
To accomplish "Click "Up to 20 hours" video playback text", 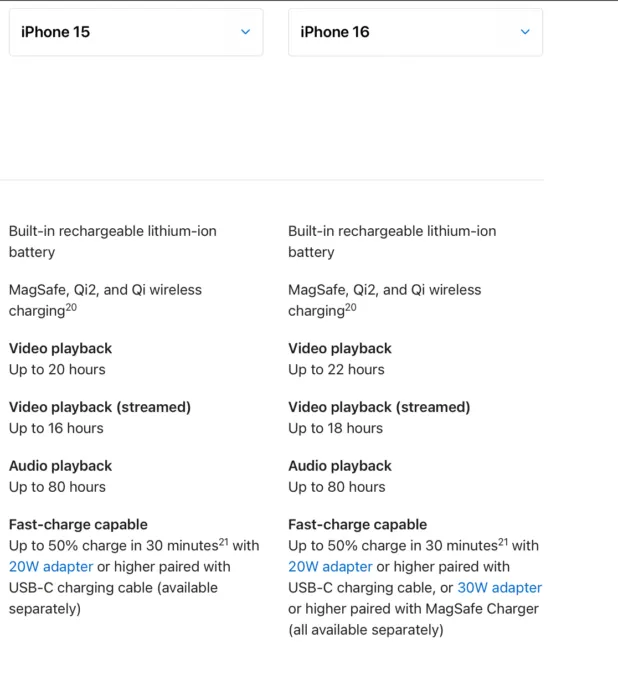I will click(57, 370).
